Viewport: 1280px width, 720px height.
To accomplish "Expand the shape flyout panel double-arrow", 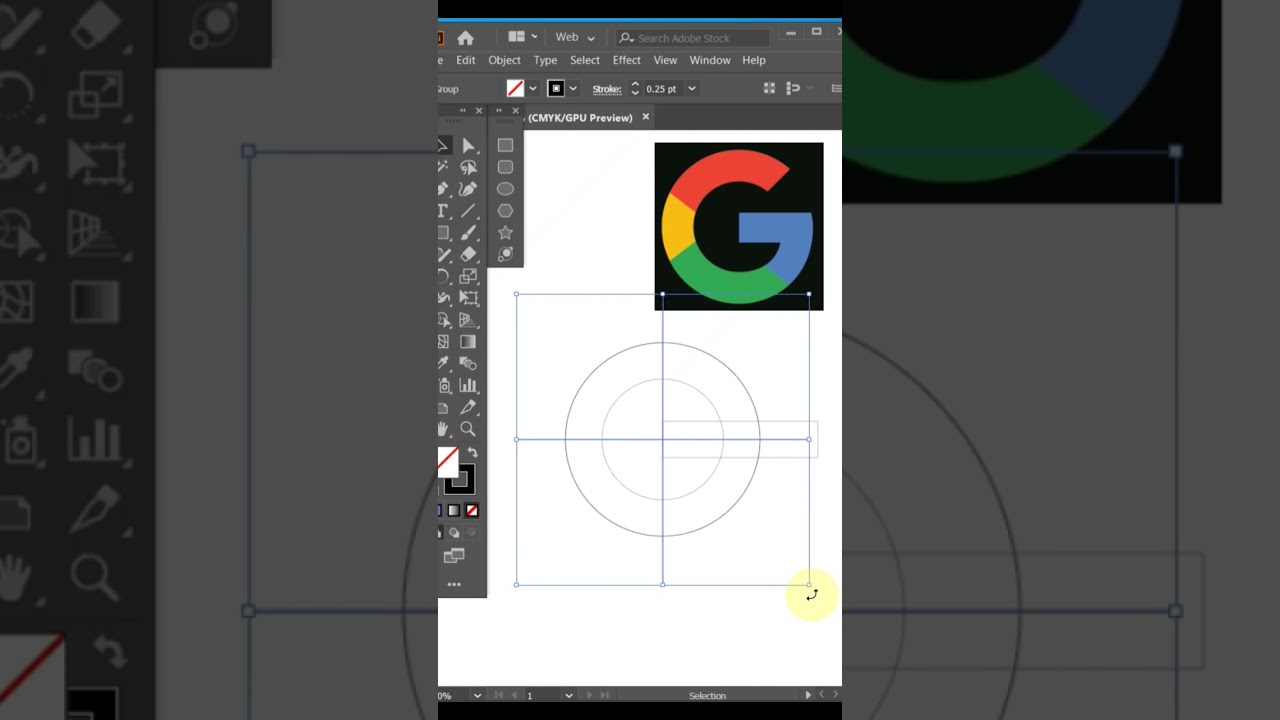I will 500,111.
